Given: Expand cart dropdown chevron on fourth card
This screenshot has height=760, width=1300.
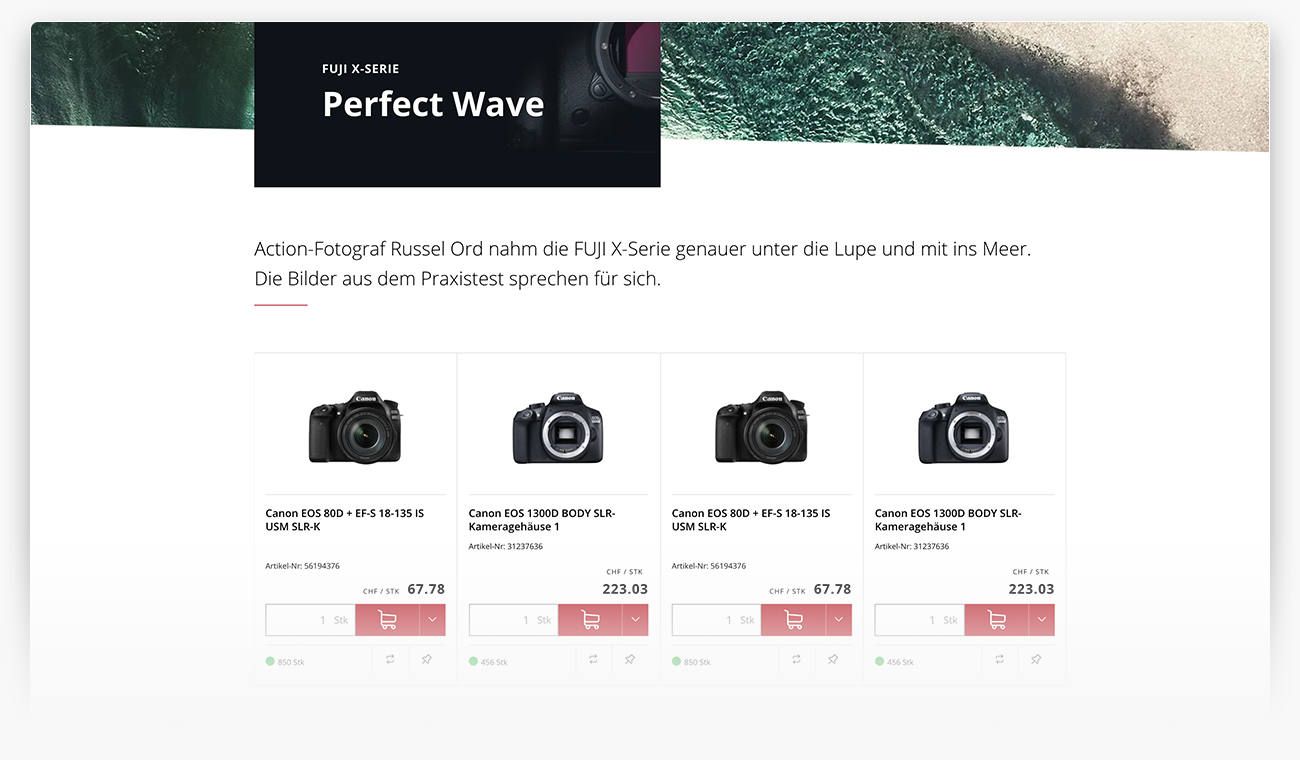Looking at the screenshot, I should [x=1041, y=620].
